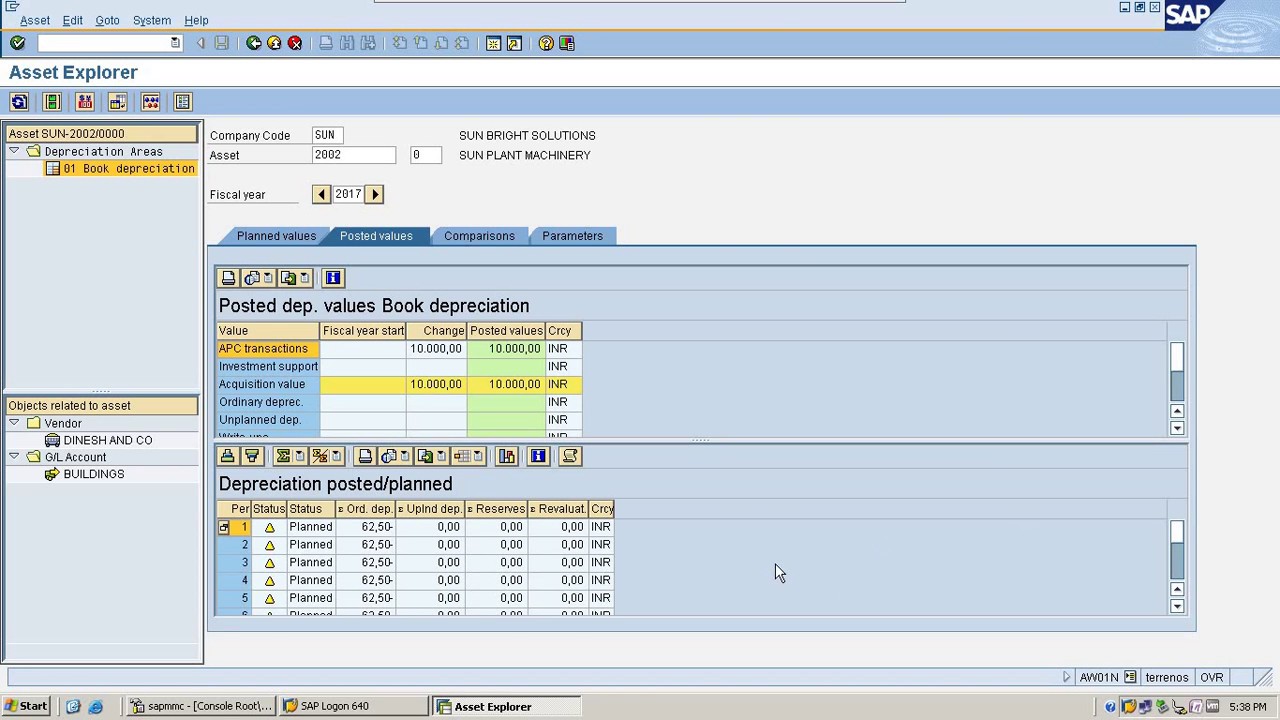Click the Generate shortcut icon

click(x=514, y=43)
